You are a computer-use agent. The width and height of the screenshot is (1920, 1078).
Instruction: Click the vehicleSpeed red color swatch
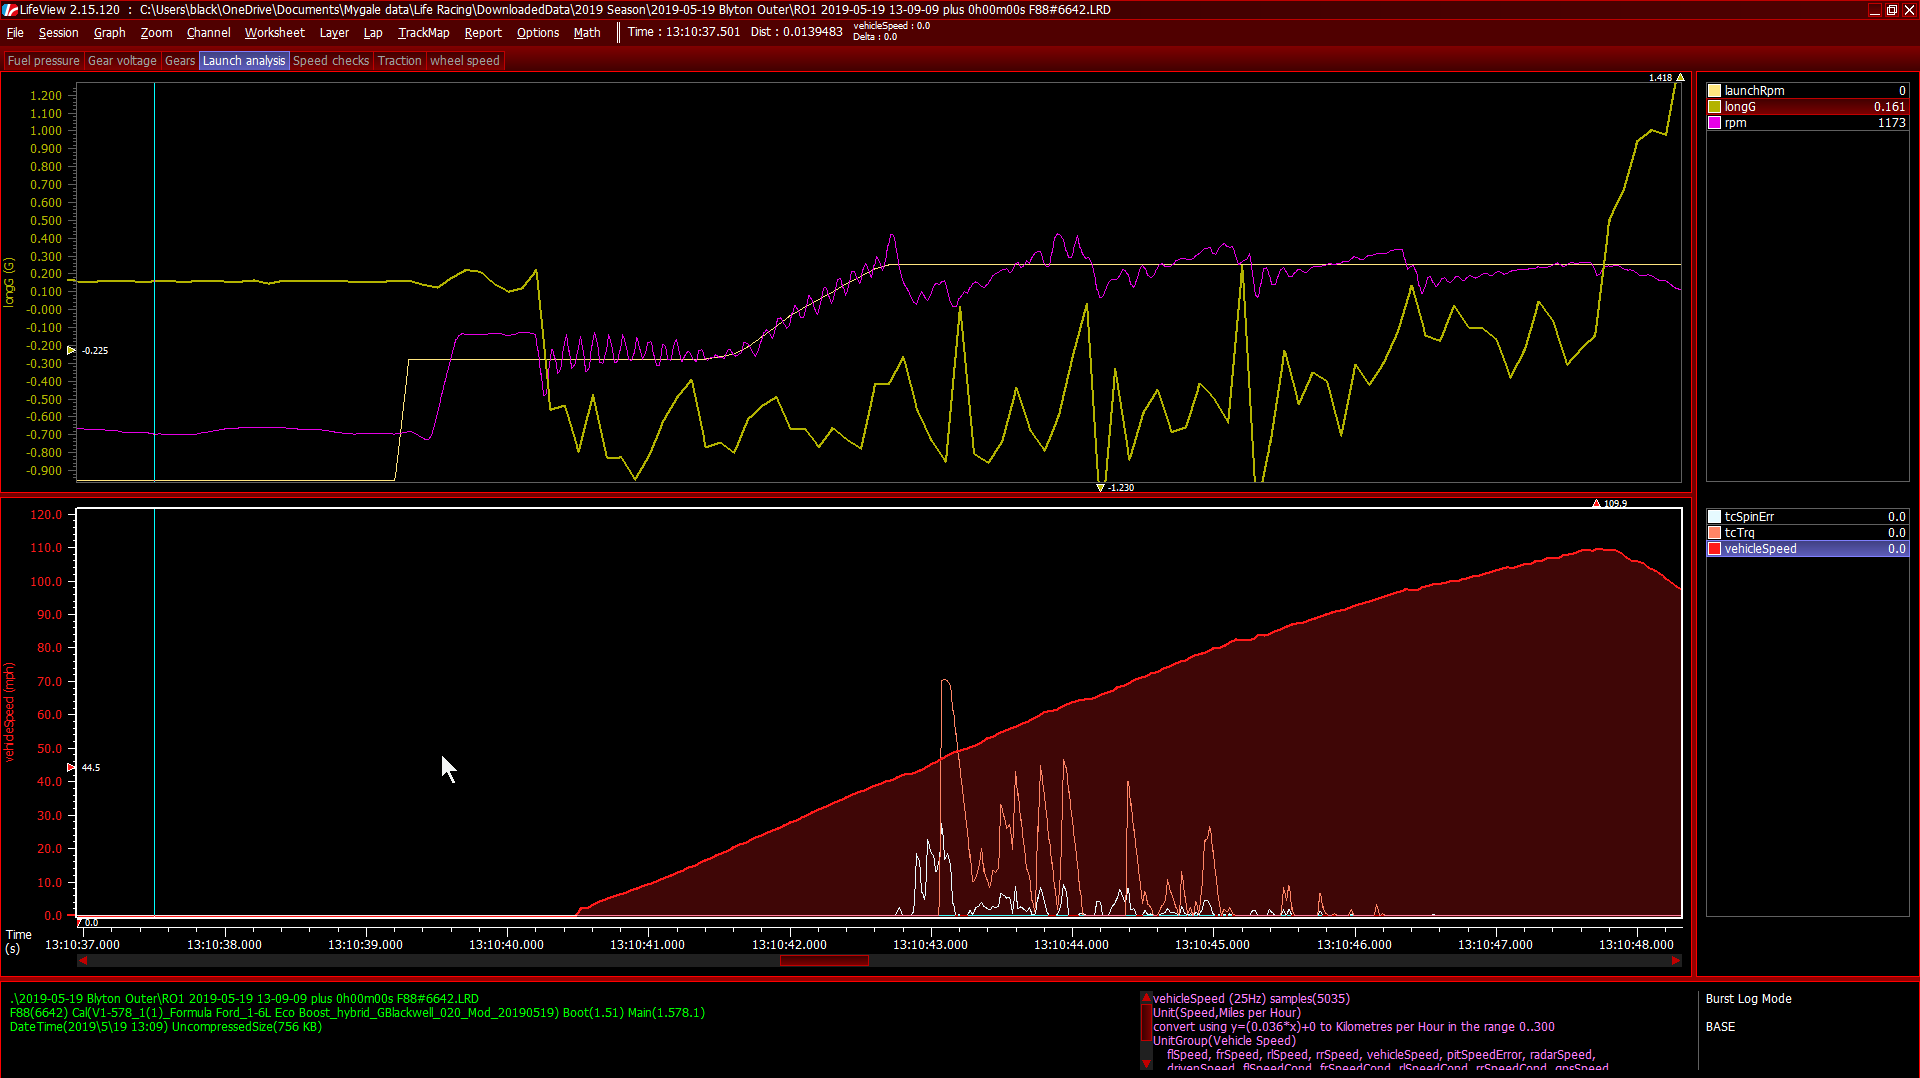1714,549
